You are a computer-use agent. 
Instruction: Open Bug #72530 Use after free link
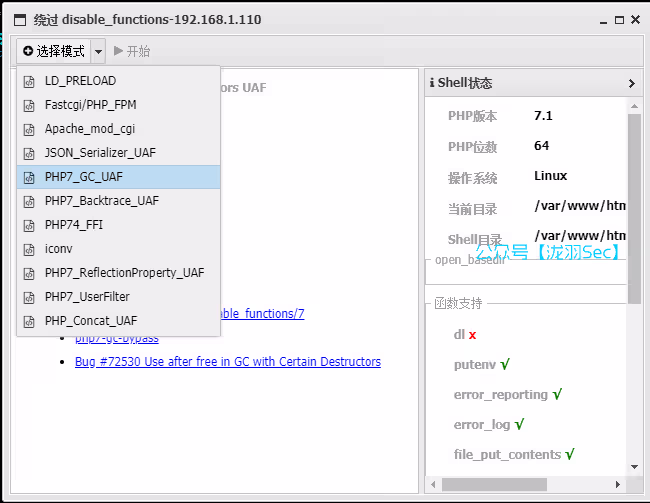pyautogui.click(x=227, y=362)
